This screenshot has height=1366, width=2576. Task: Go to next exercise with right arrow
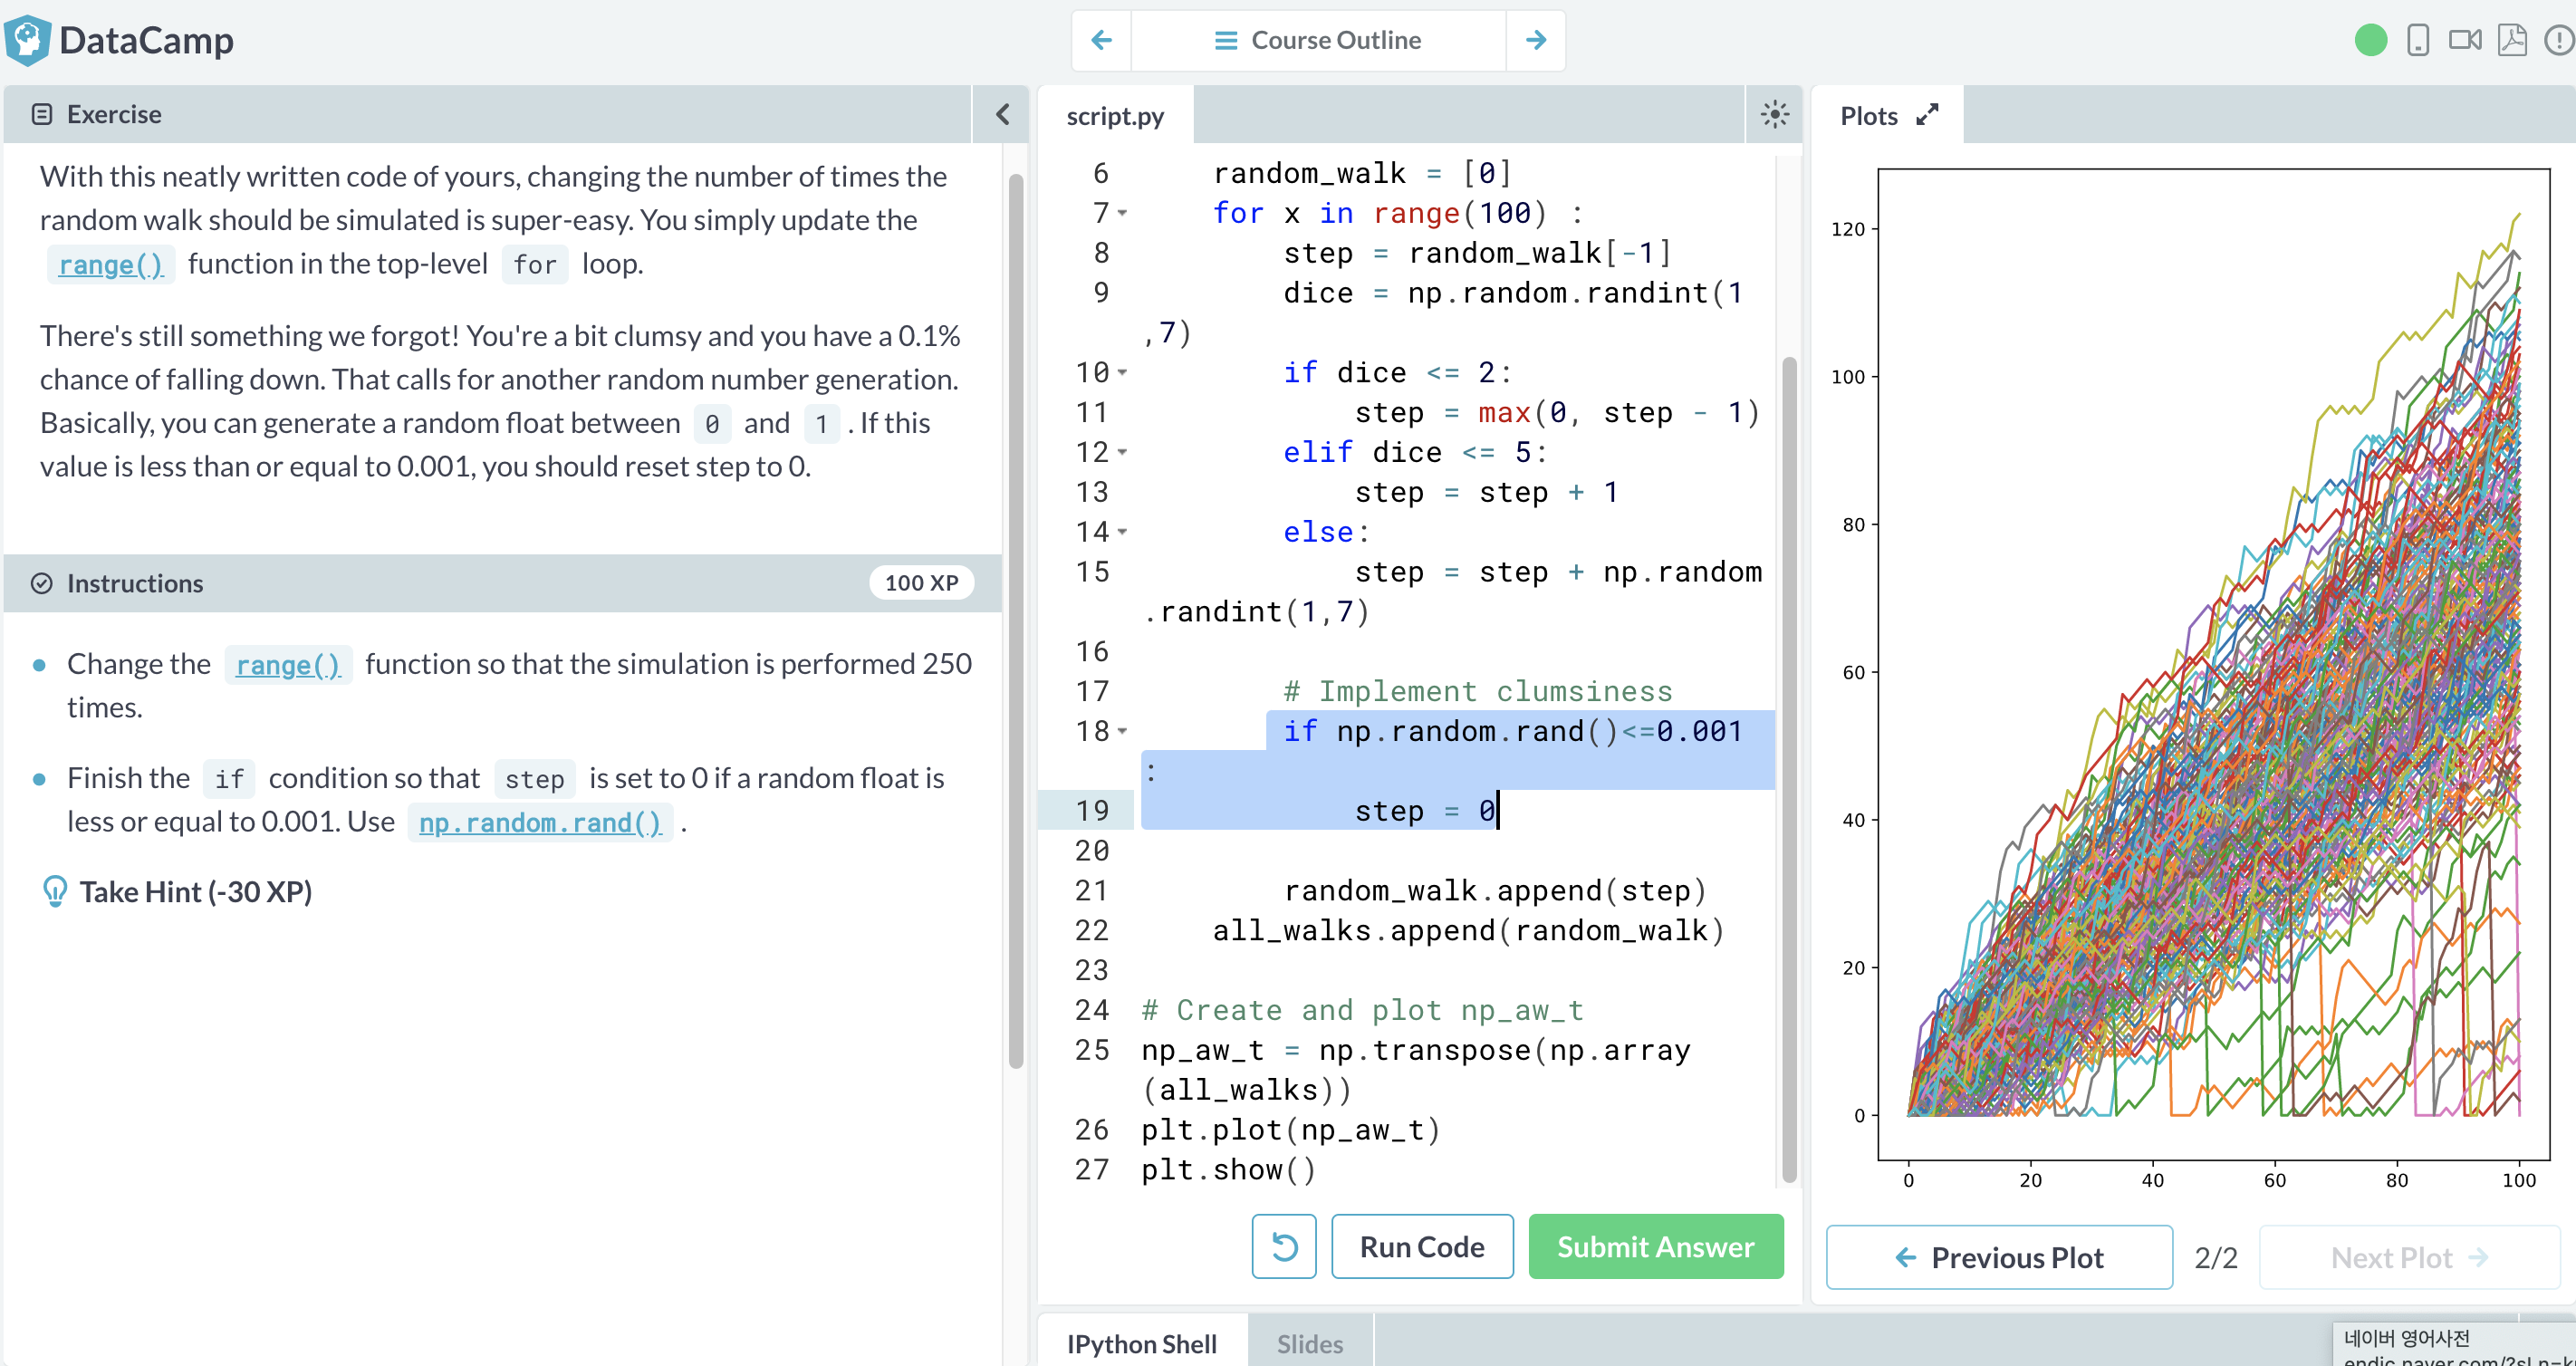pos(1536,40)
